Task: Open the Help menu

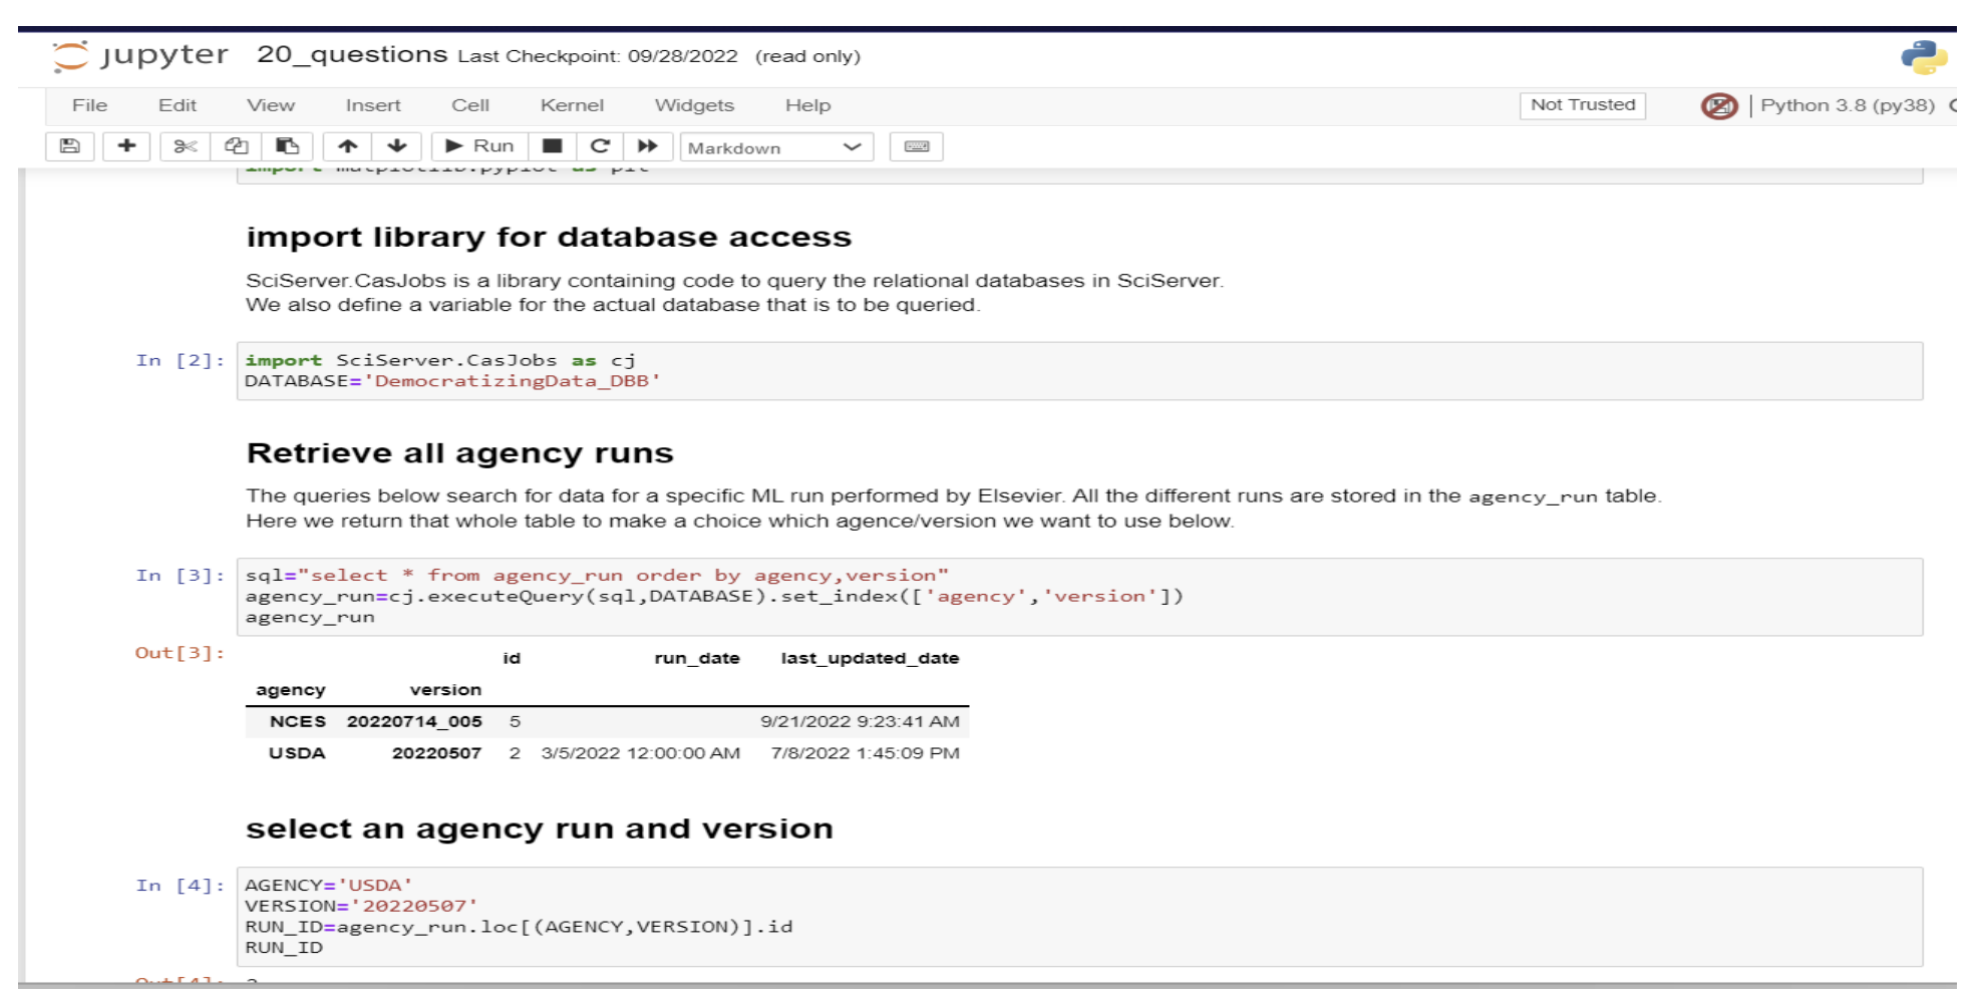Action: pos(808,105)
